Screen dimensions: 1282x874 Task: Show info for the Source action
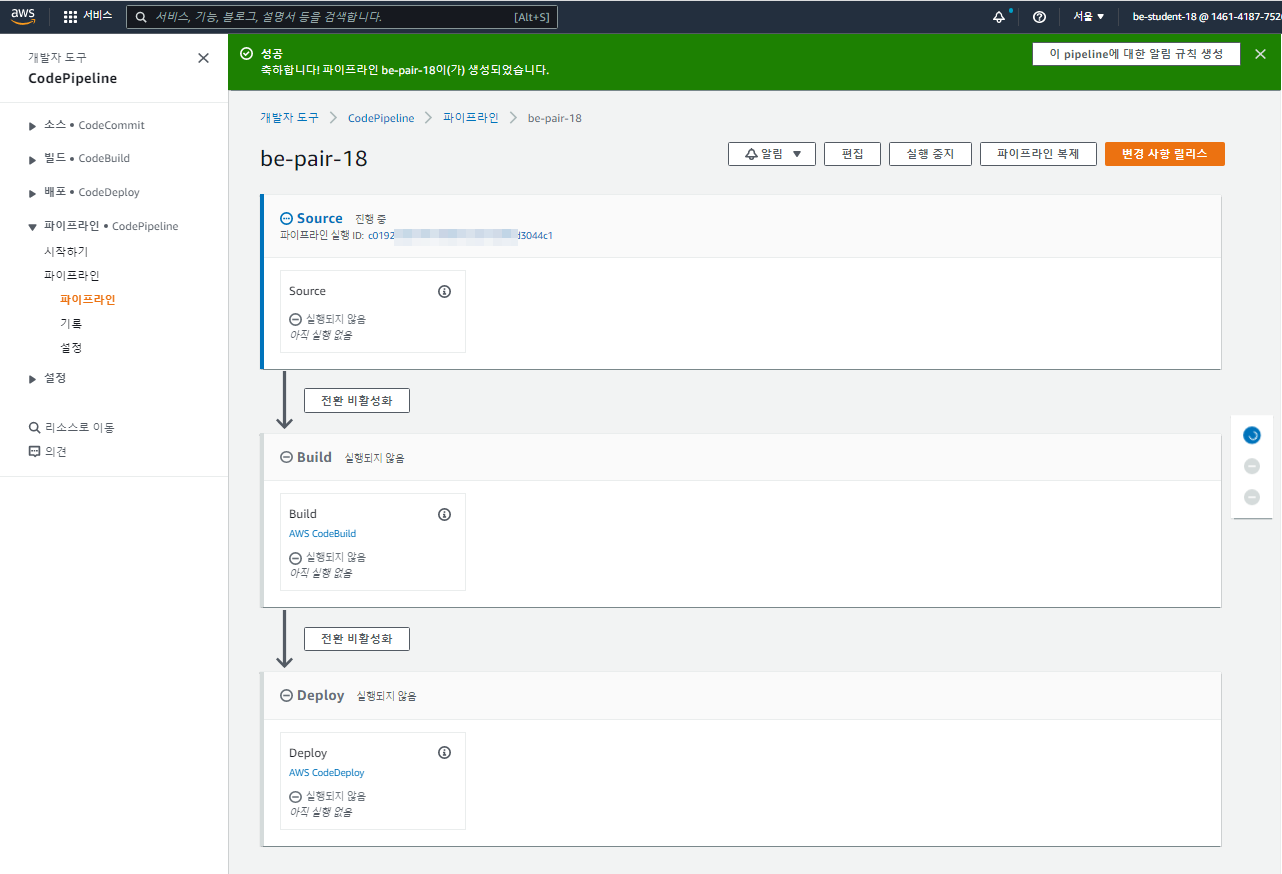coord(445,292)
